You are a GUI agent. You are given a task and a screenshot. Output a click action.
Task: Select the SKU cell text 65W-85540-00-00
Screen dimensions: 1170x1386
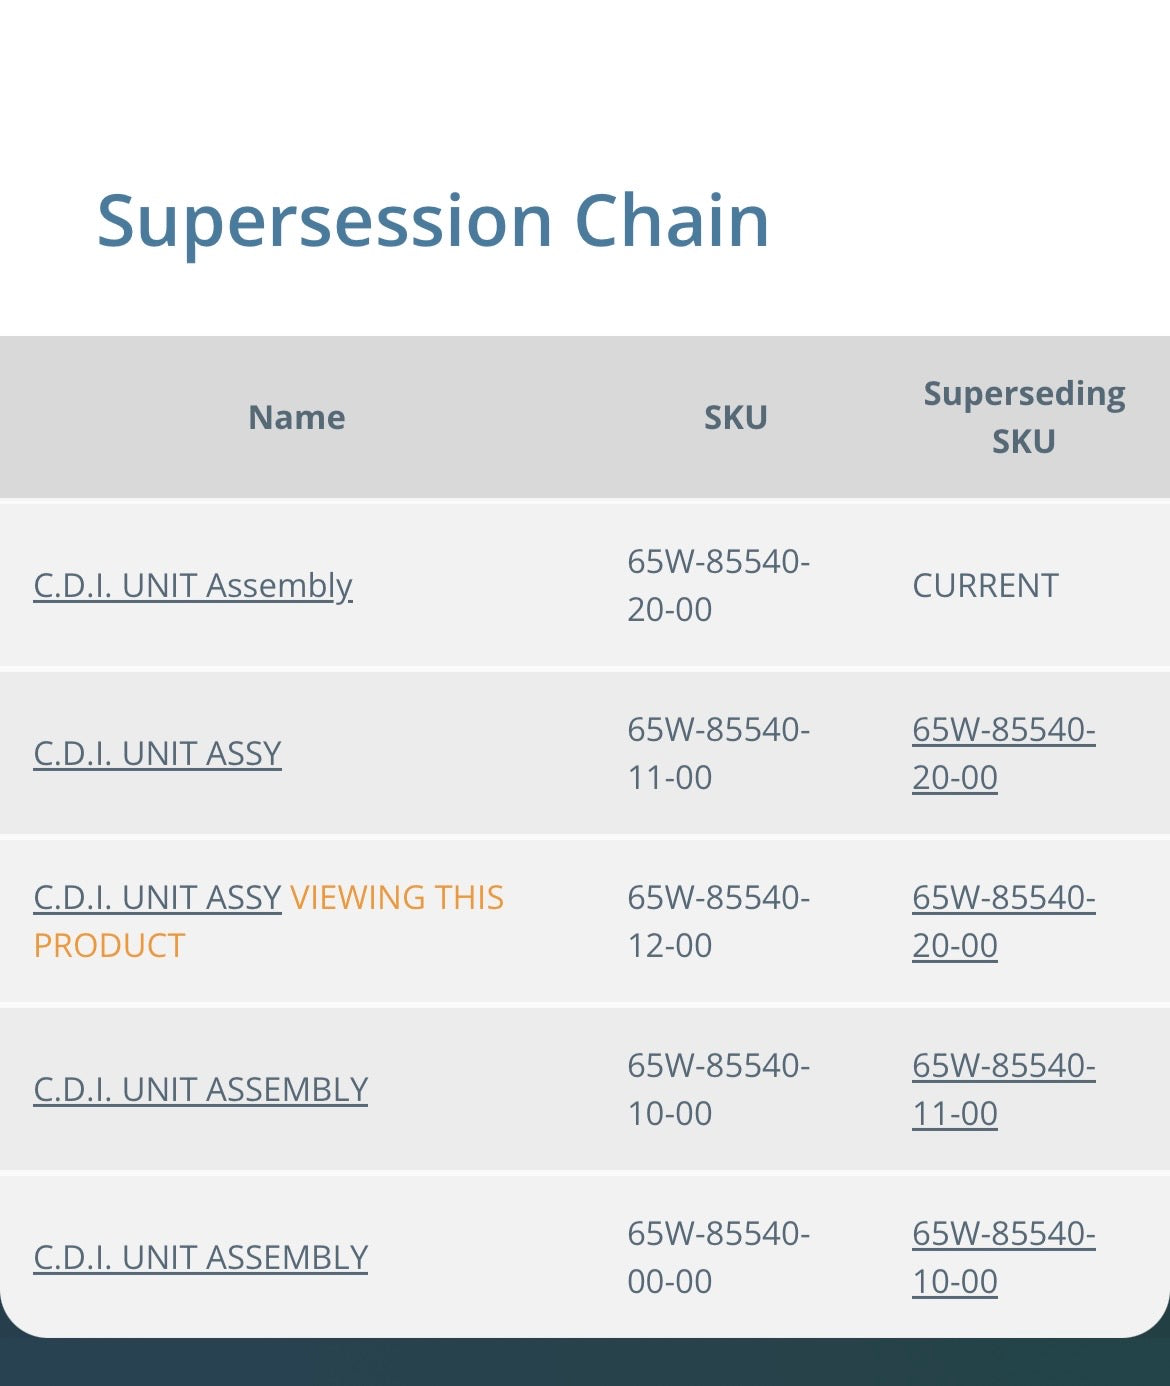pyautogui.click(x=718, y=1257)
